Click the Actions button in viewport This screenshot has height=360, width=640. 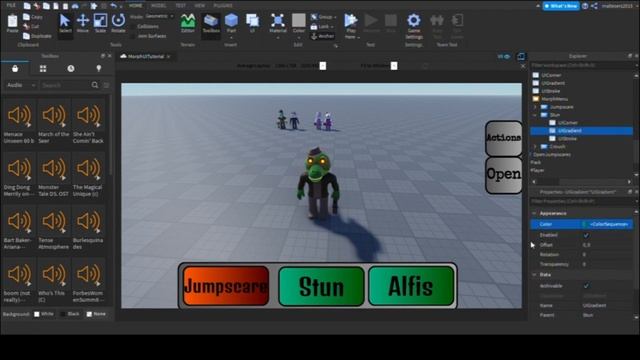click(x=504, y=138)
